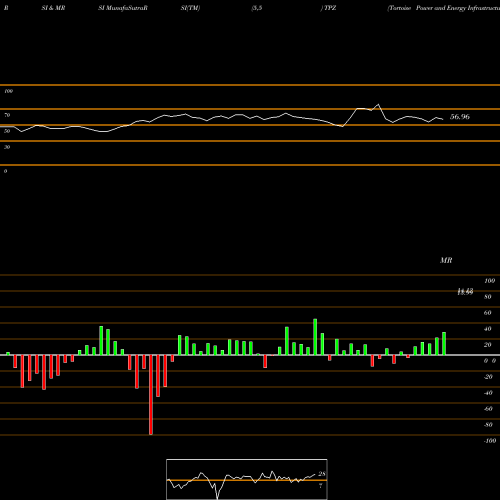Screen dimensions: 500x500
Task: Click the -20 label on MR axis
Action: pyautogui.click(x=488, y=377)
